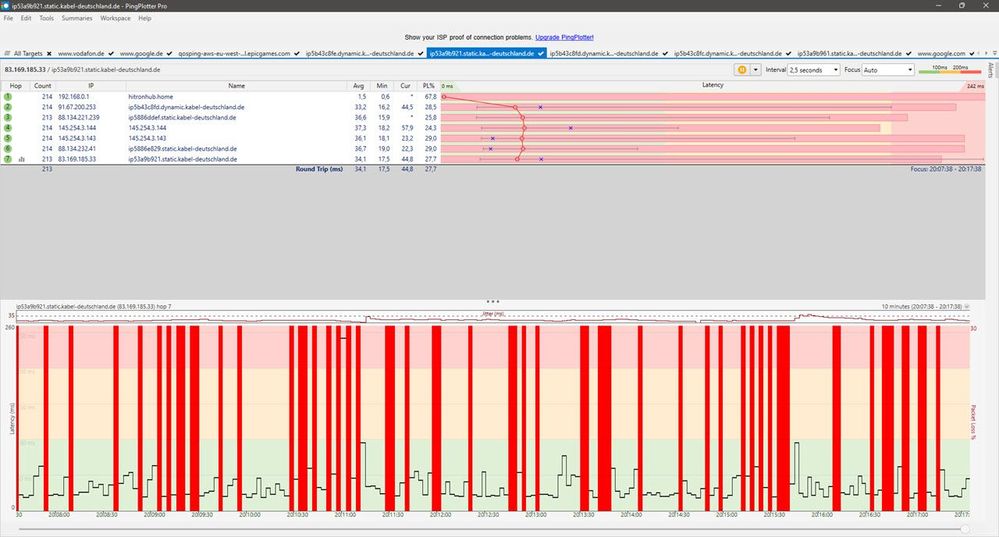
Task: Open the Focus Auto dropdown
Action: click(886, 70)
